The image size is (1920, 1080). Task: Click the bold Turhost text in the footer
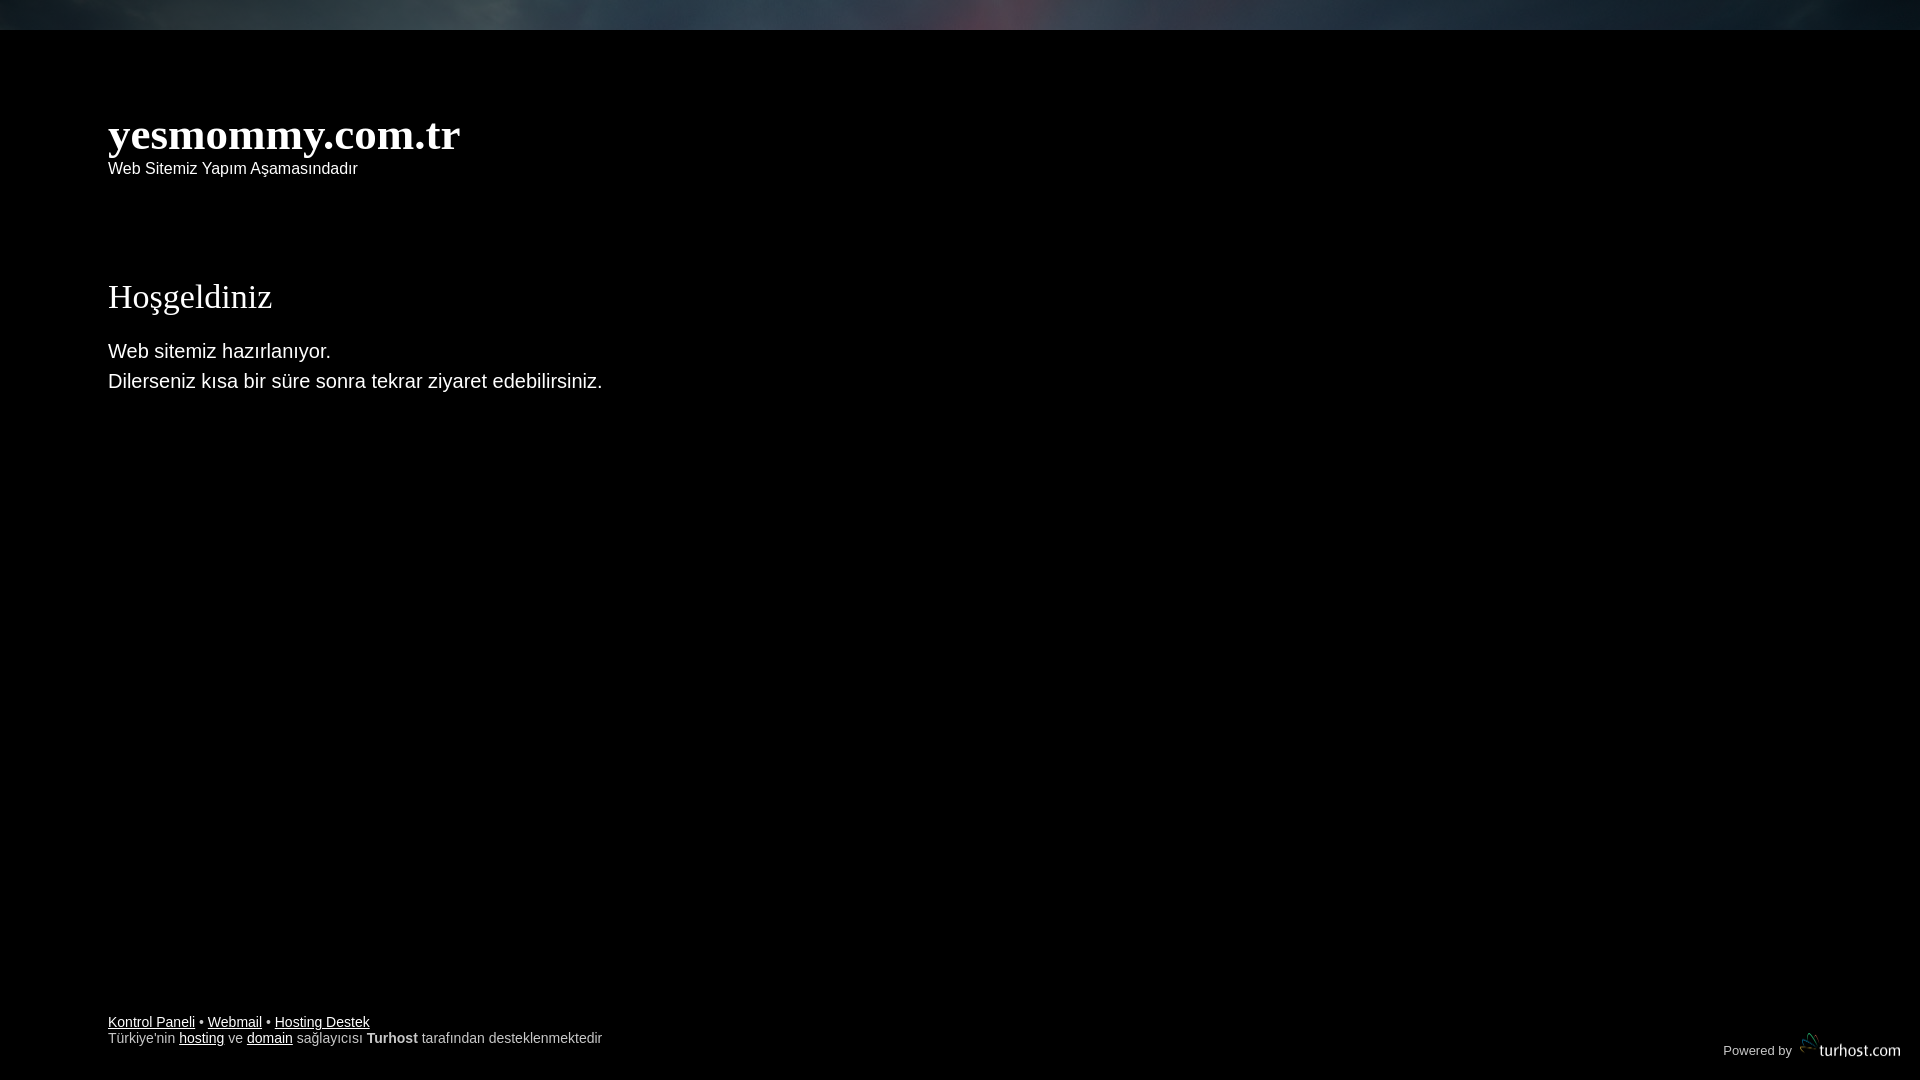[392, 1038]
